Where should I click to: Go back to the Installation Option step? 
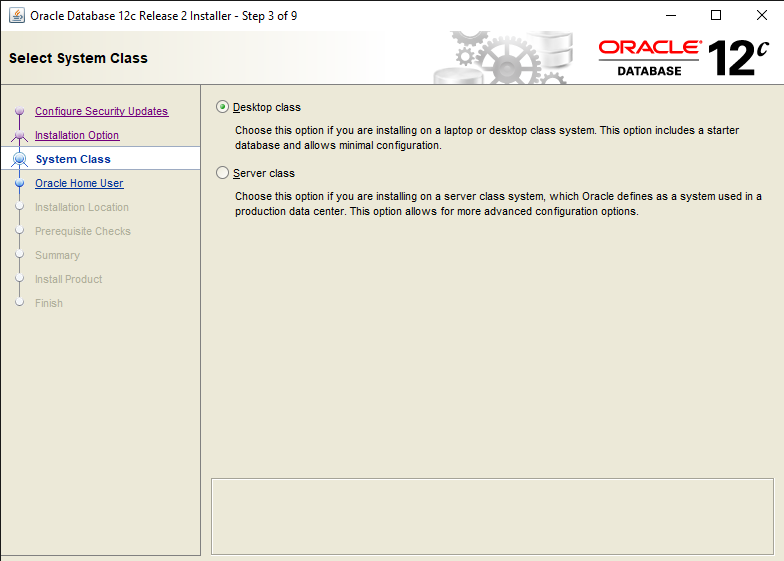(x=77, y=135)
